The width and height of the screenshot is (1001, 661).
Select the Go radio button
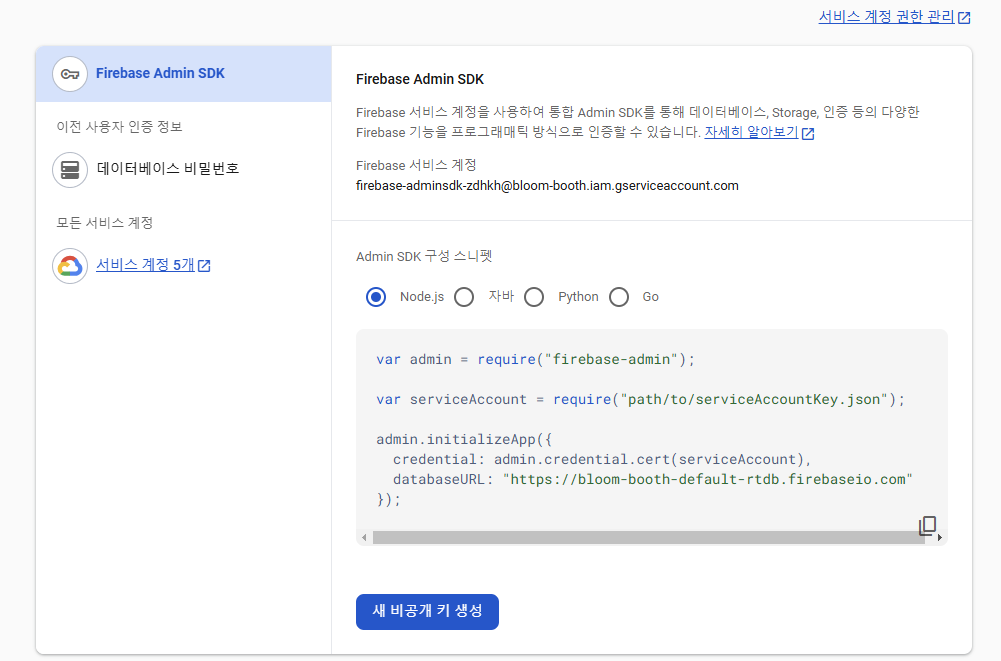(x=619, y=297)
